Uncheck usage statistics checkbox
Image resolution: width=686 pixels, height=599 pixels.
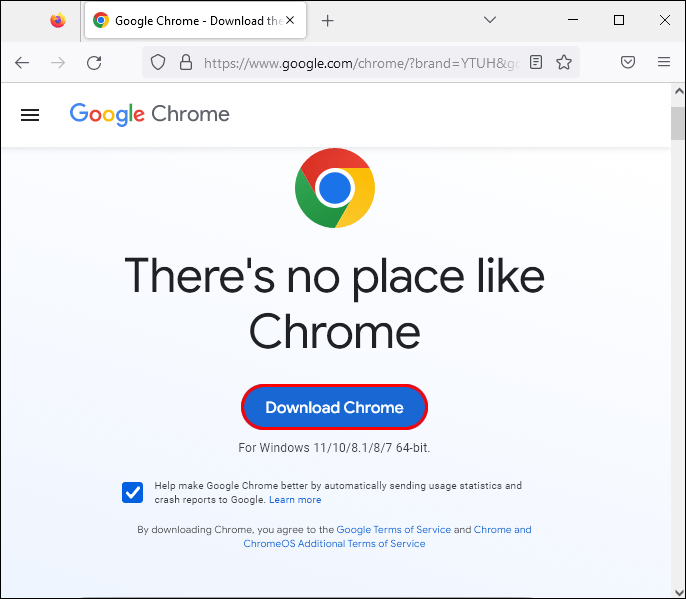click(x=132, y=493)
